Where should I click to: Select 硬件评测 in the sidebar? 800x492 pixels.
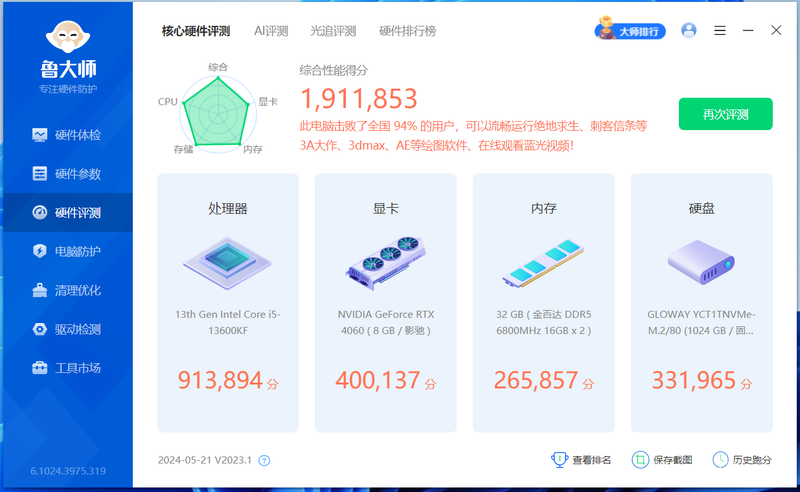tap(68, 212)
